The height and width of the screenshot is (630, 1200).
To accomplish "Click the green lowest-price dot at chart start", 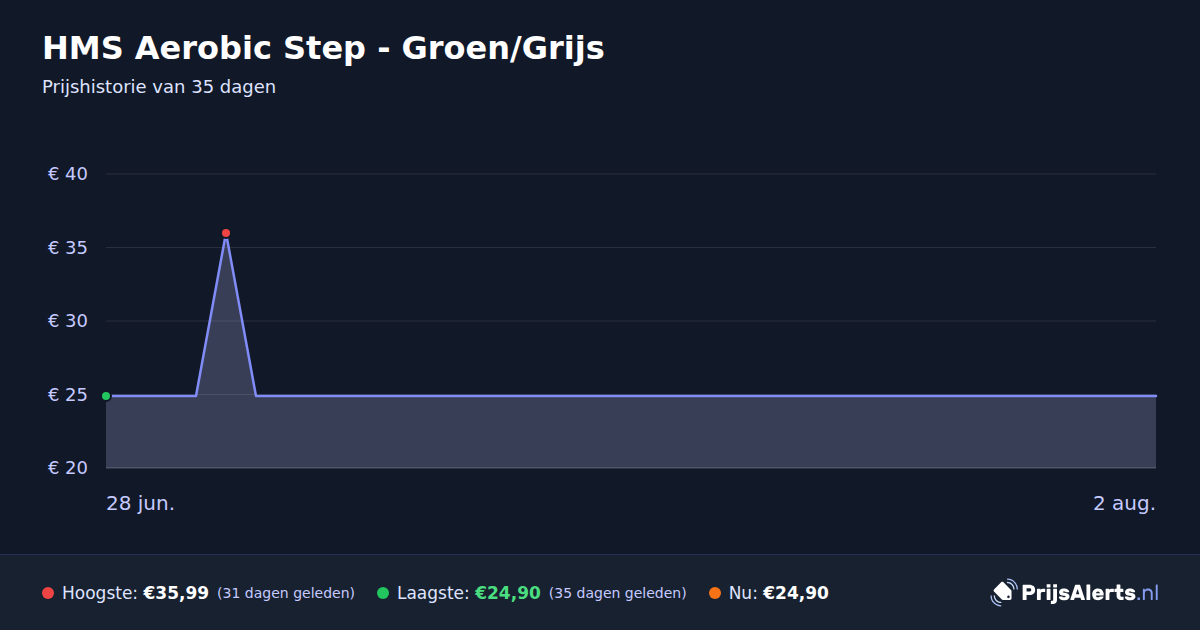I will tap(106, 396).
